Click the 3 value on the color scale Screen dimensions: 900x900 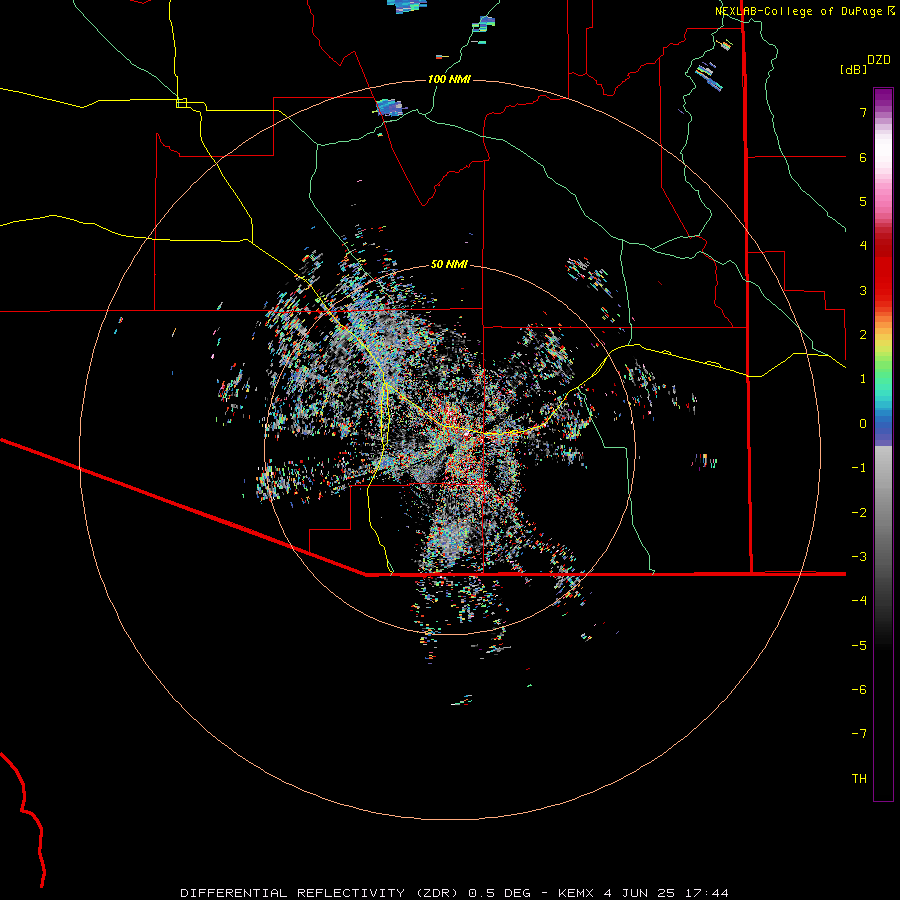(863, 290)
